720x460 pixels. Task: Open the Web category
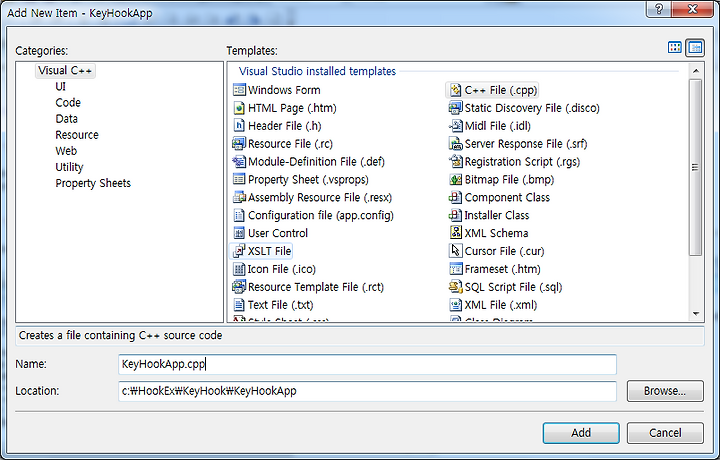(x=66, y=151)
